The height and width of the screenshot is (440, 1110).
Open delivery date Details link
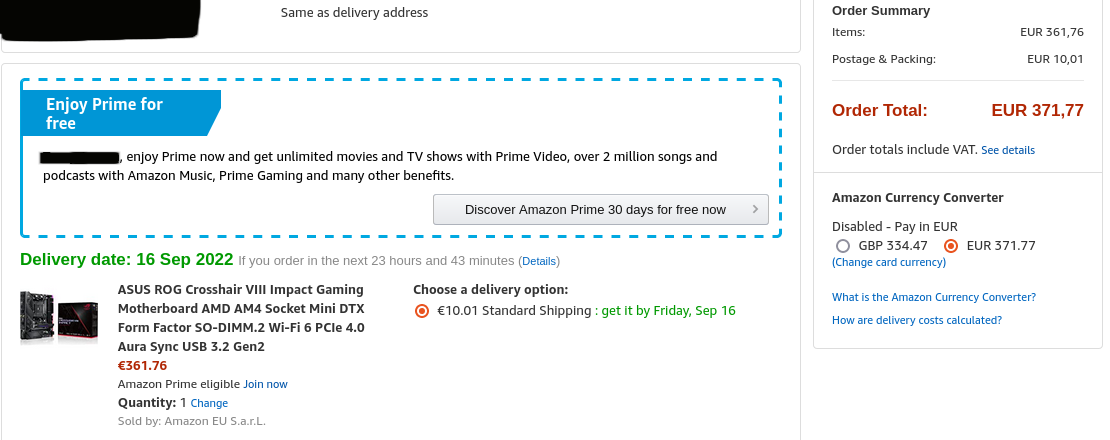pyautogui.click(x=539, y=261)
